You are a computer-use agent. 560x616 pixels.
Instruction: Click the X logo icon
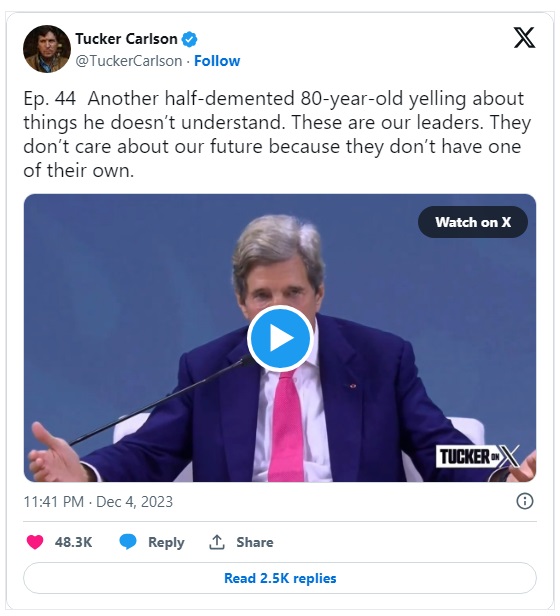[525, 38]
